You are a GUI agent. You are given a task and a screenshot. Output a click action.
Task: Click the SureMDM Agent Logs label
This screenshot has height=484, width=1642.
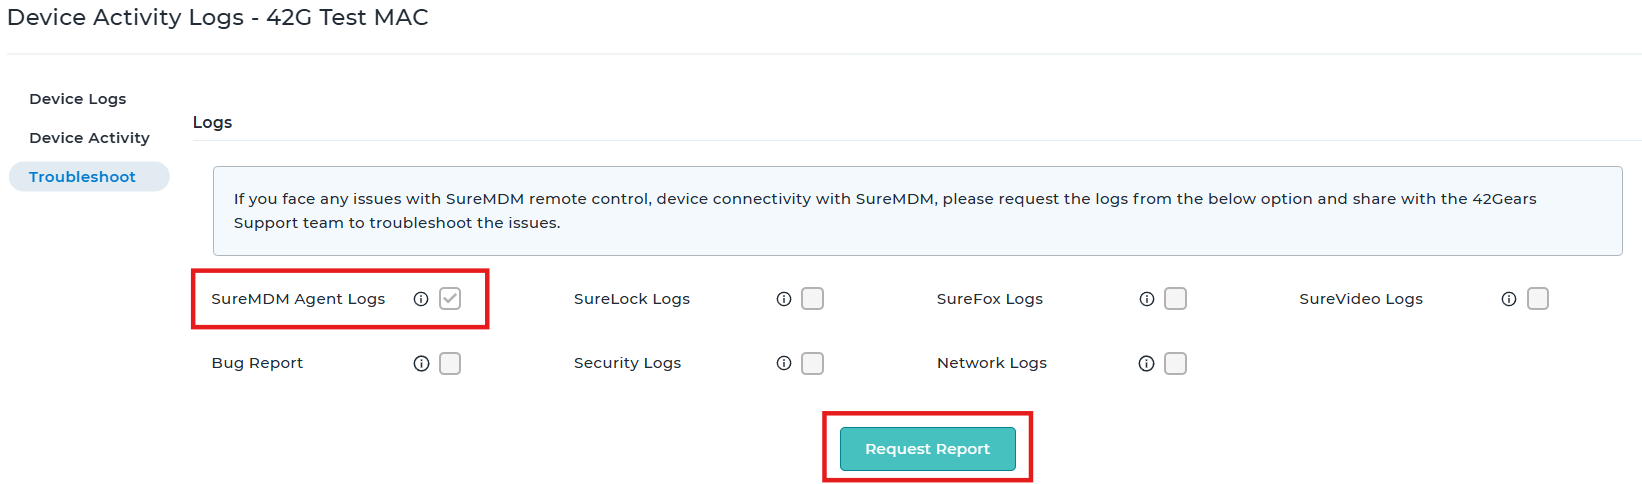pyautogui.click(x=298, y=299)
